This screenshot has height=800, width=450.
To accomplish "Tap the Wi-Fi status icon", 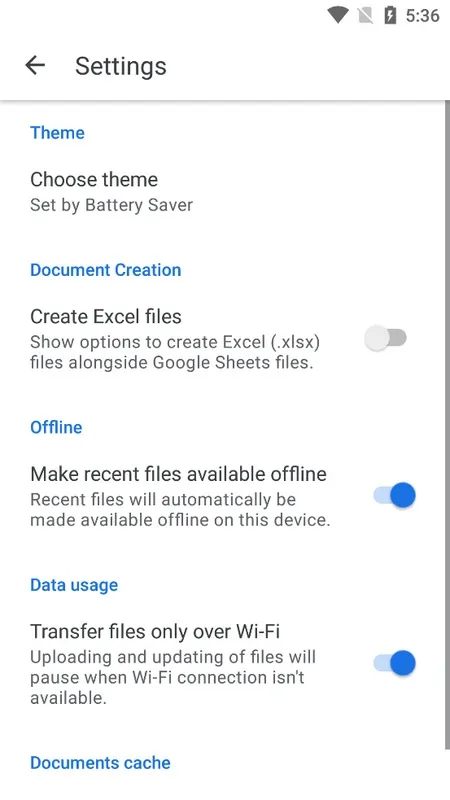I will (338, 15).
